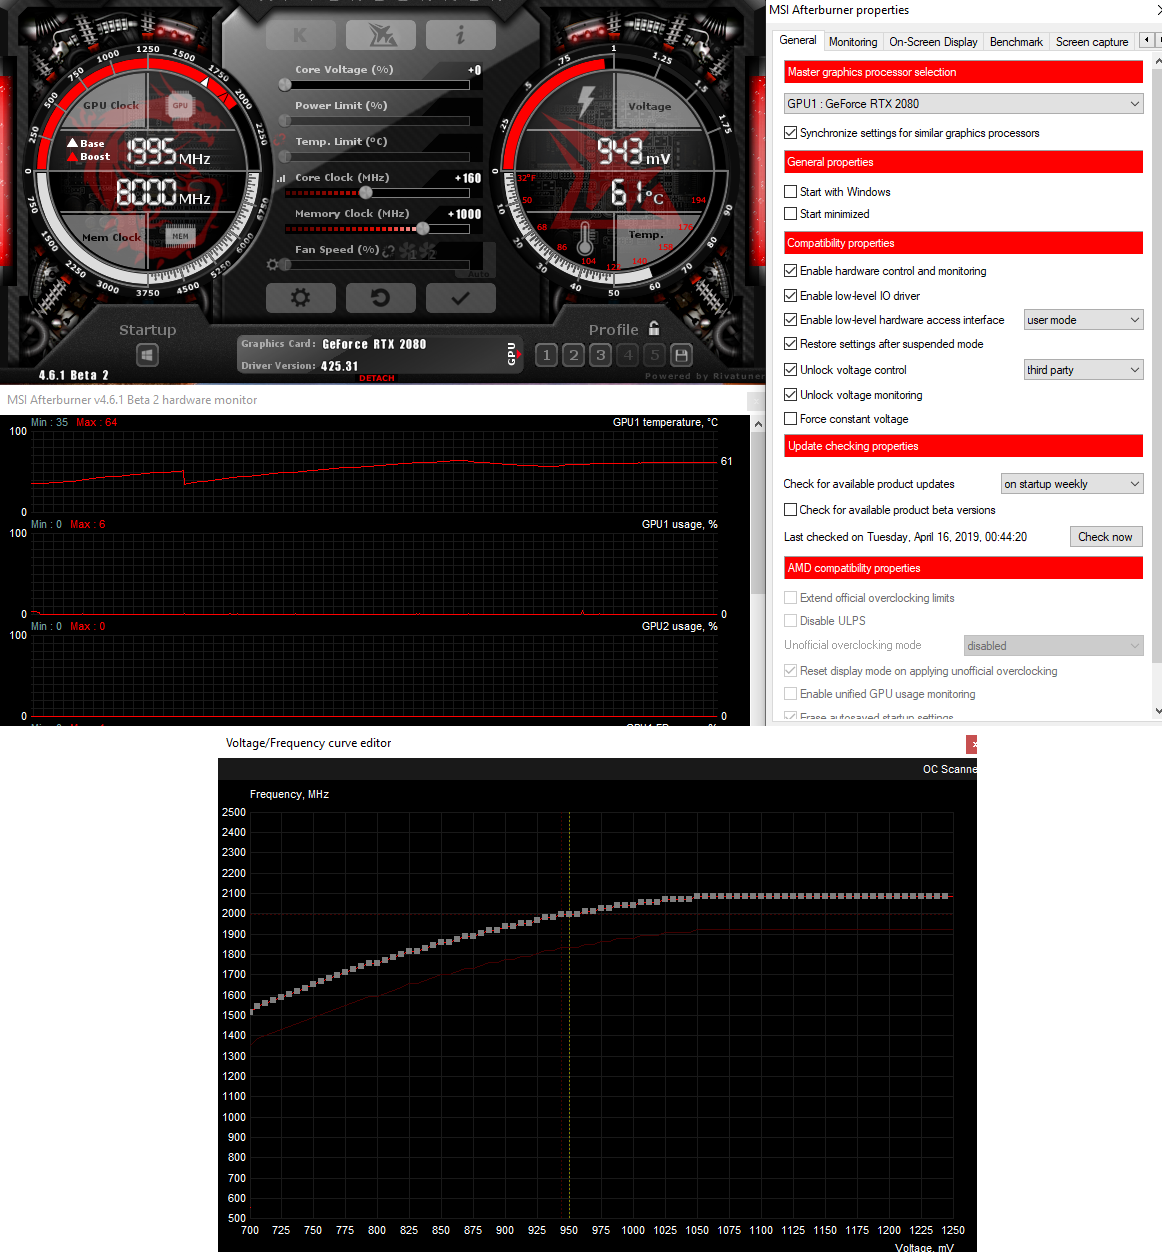Viewport: 1162px width, 1260px height.
Task: Click the fan settings gear beside Fan Speed
Action: tap(273, 265)
